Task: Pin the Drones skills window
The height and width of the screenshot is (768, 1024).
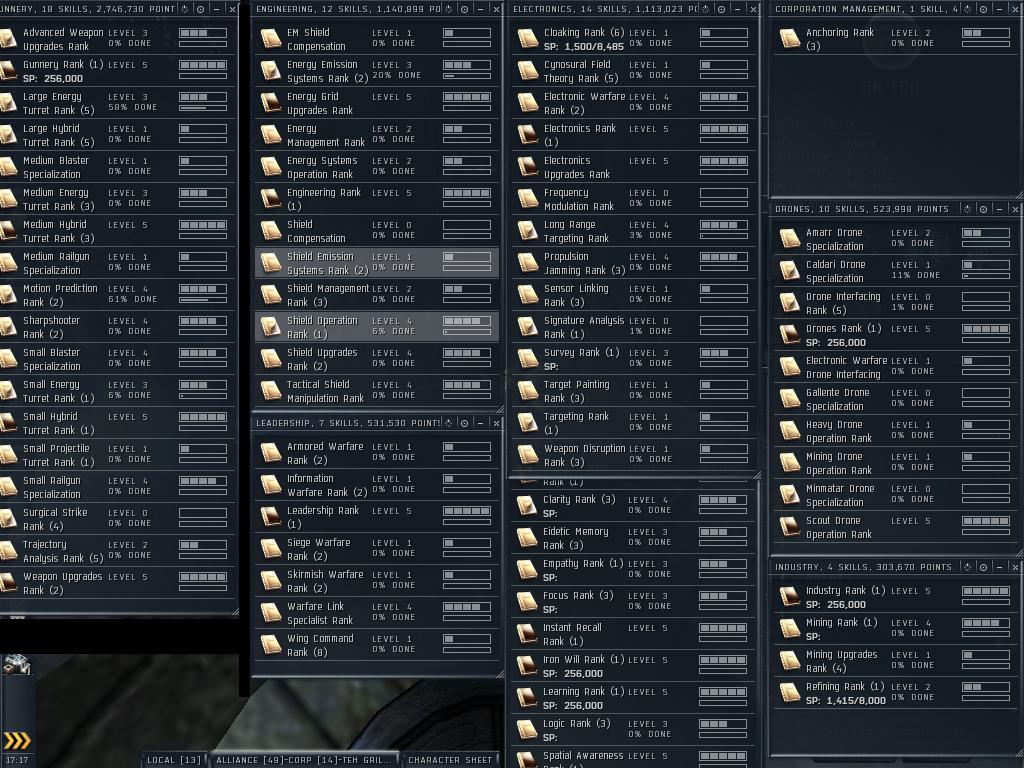Action: pos(983,209)
